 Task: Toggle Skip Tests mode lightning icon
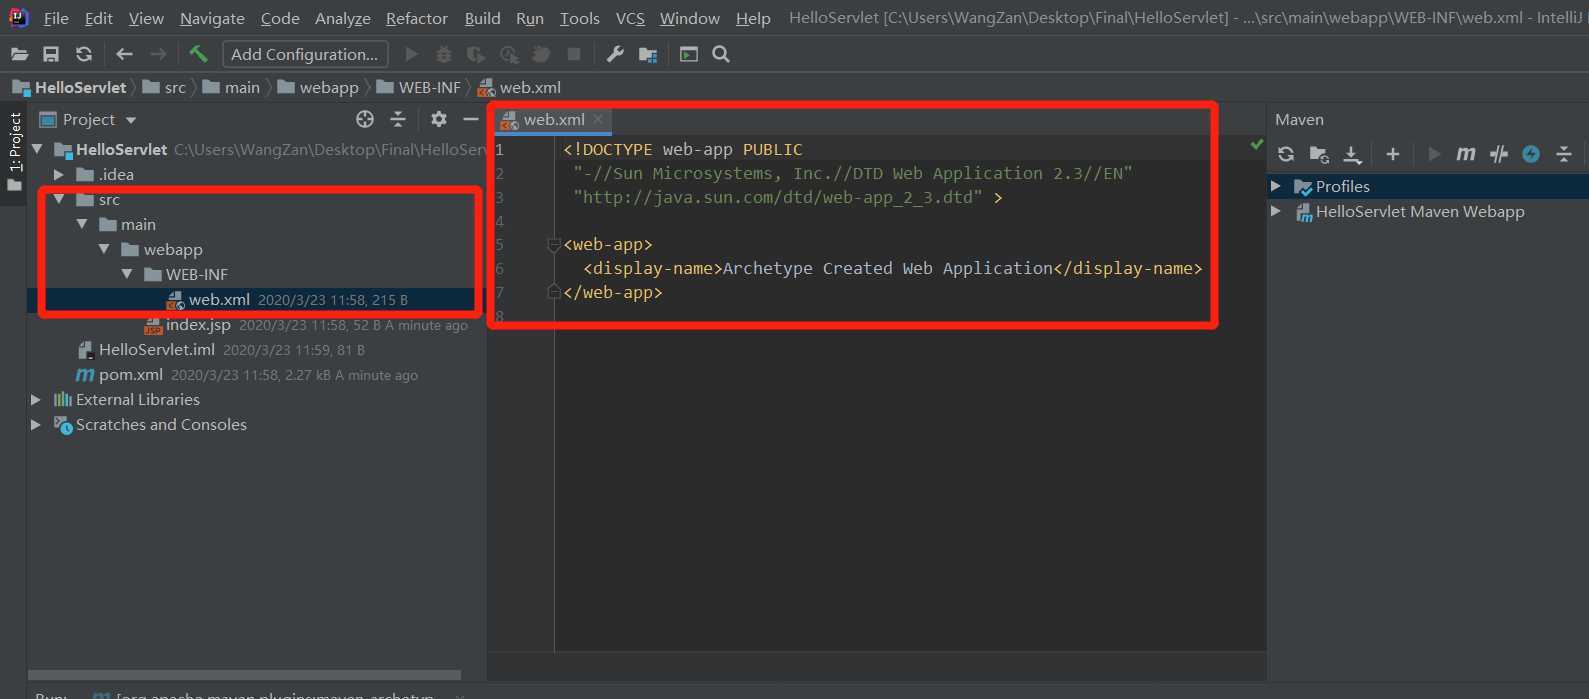point(1531,154)
